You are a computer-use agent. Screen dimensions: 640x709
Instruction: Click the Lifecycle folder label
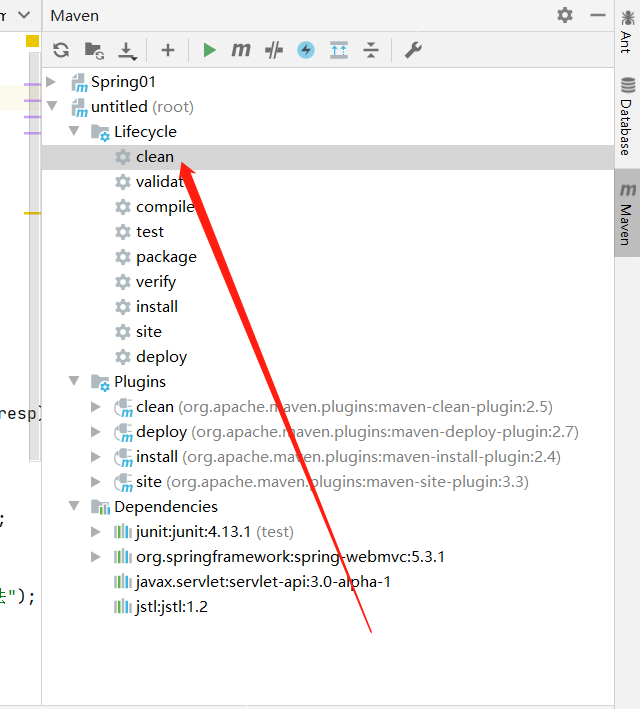click(146, 132)
